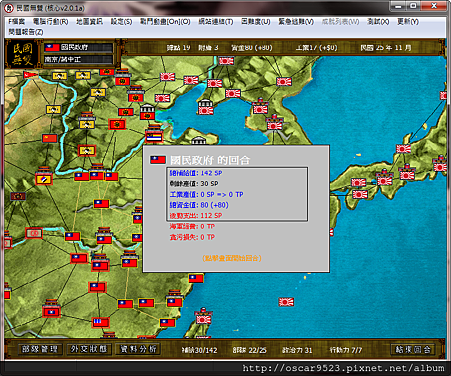Screen dimensions: 451x376
Task: Open the 地圖資訊 menu
Action: pyautogui.click(x=89, y=22)
